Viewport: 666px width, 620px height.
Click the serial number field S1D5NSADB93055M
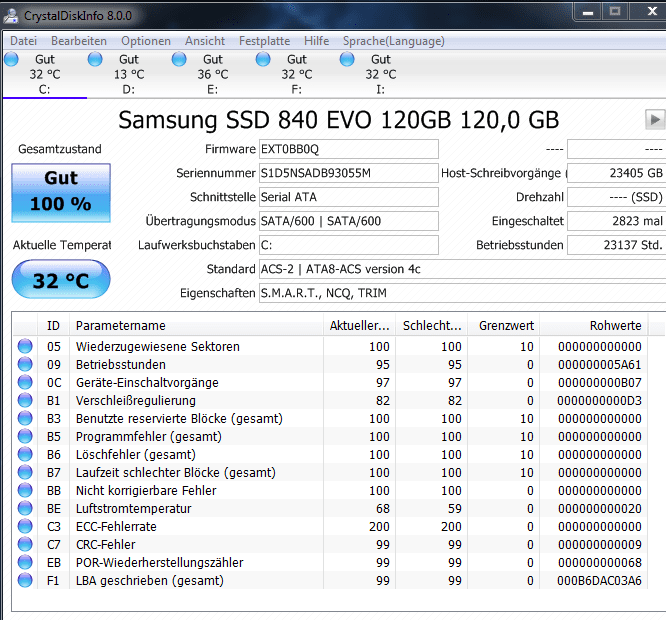[349, 173]
